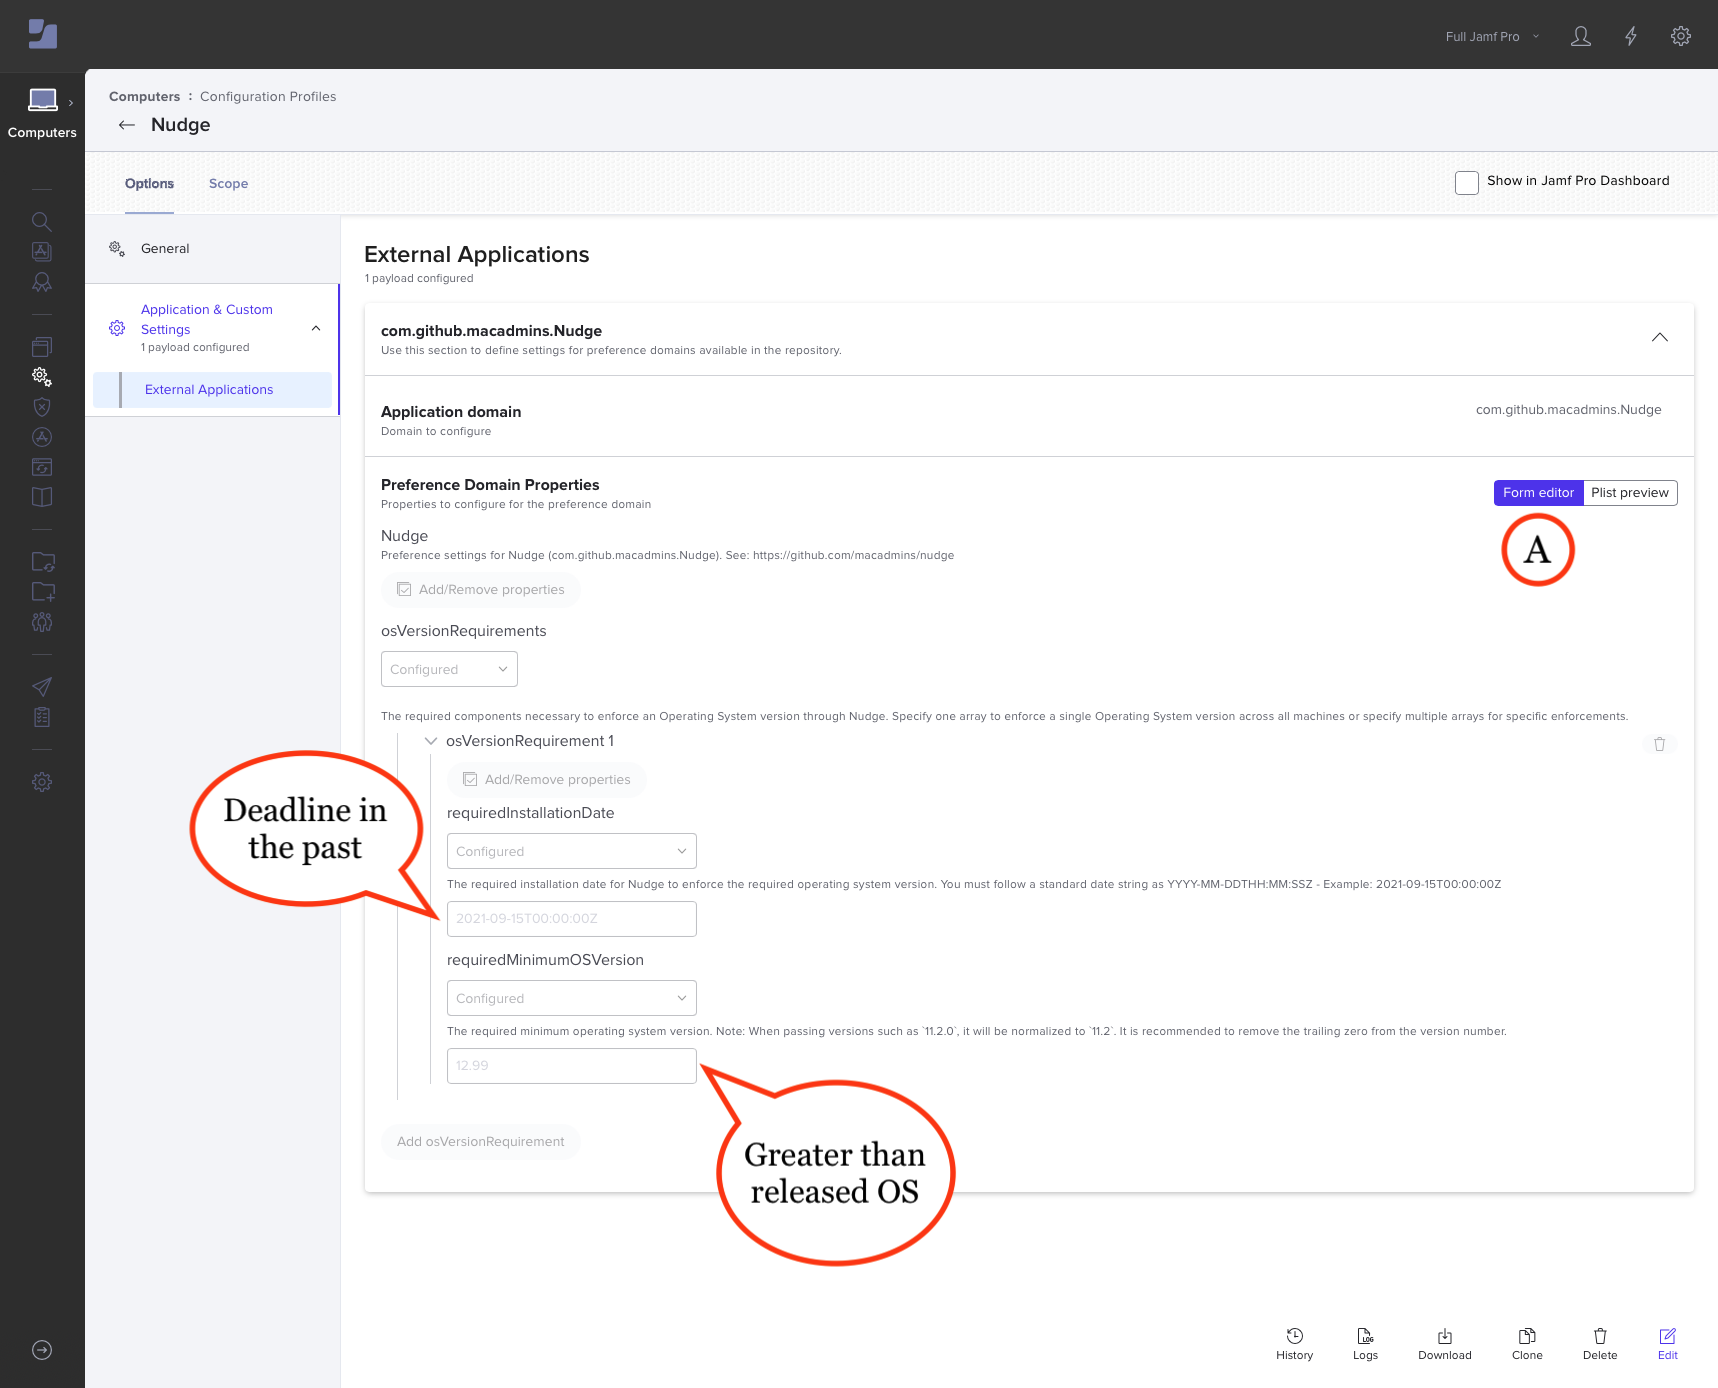Screen dimensions: 1718x1388
Task: Expand the chevron next to Computers sidebar
Action: [x=71, y=103]
